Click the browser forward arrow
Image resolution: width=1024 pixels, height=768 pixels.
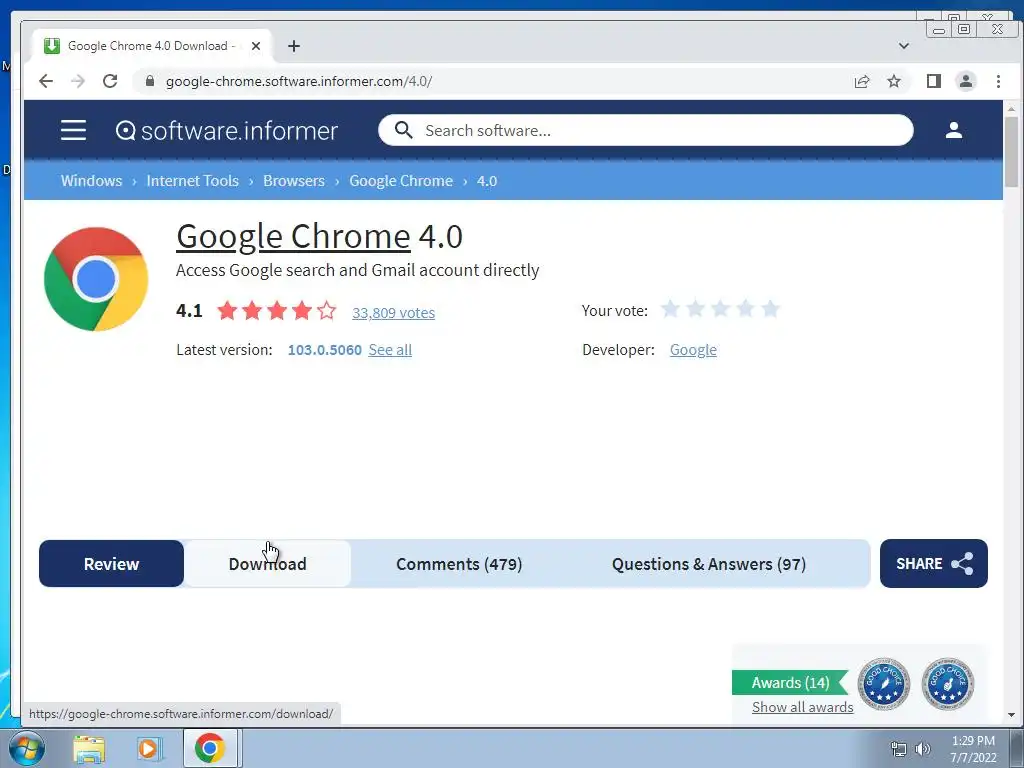78,81
